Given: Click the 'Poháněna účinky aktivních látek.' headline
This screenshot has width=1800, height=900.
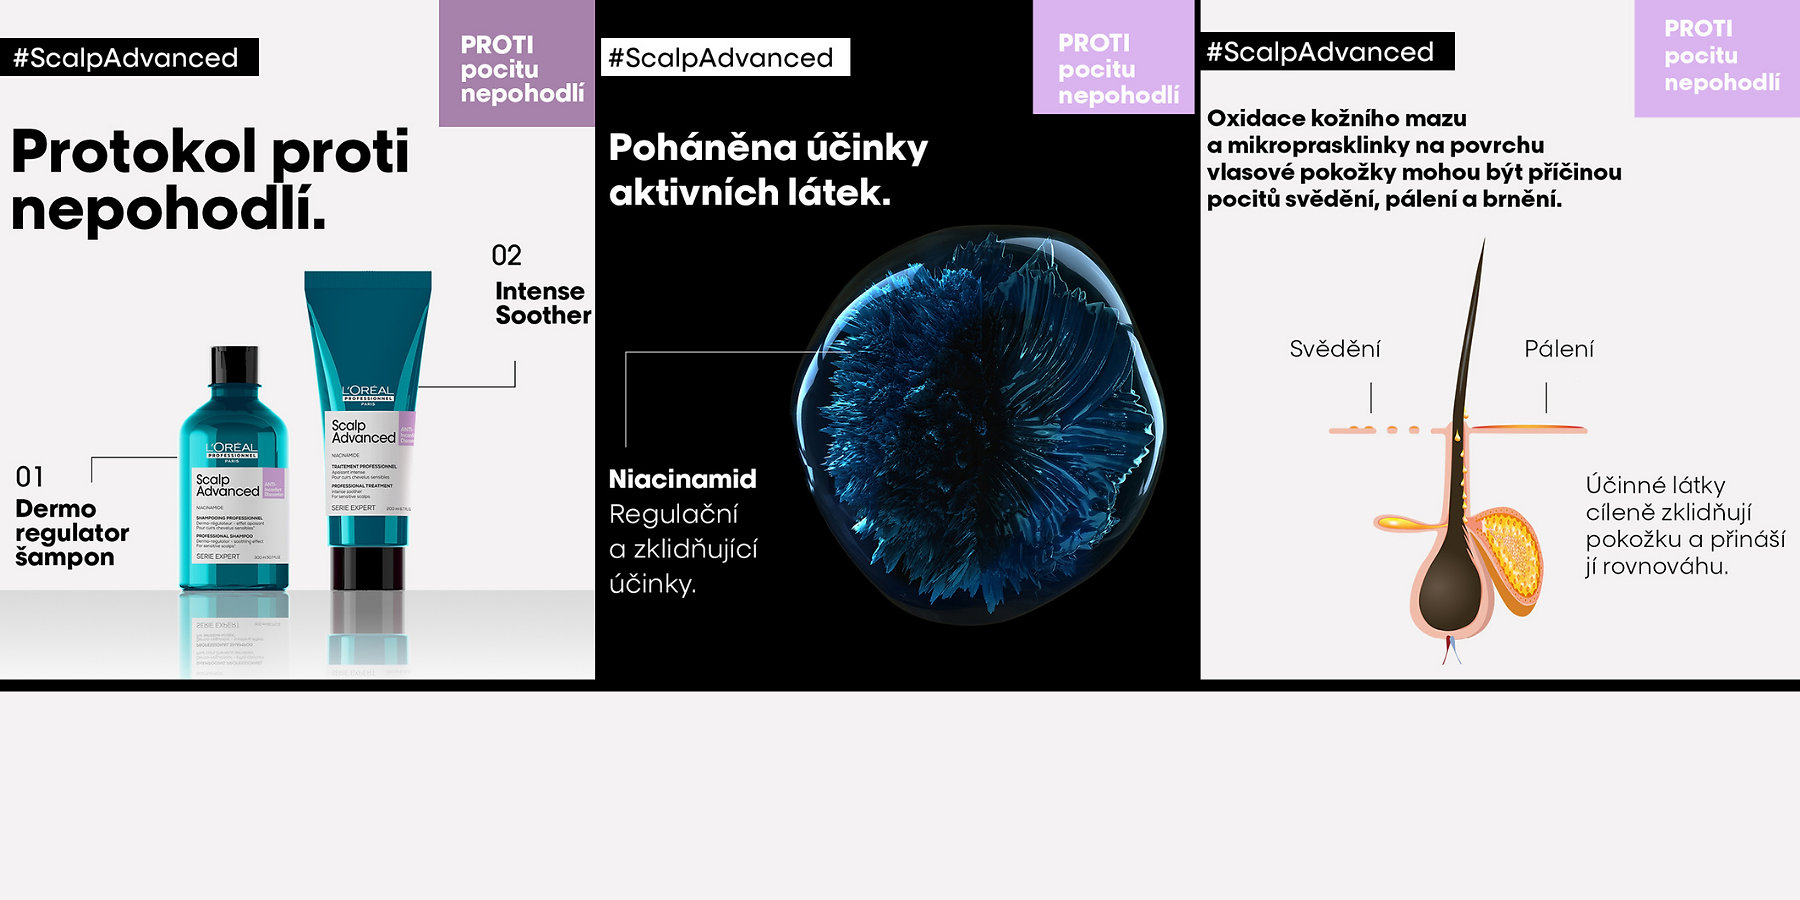Looking at the screenshot, I should click(768, 170).
